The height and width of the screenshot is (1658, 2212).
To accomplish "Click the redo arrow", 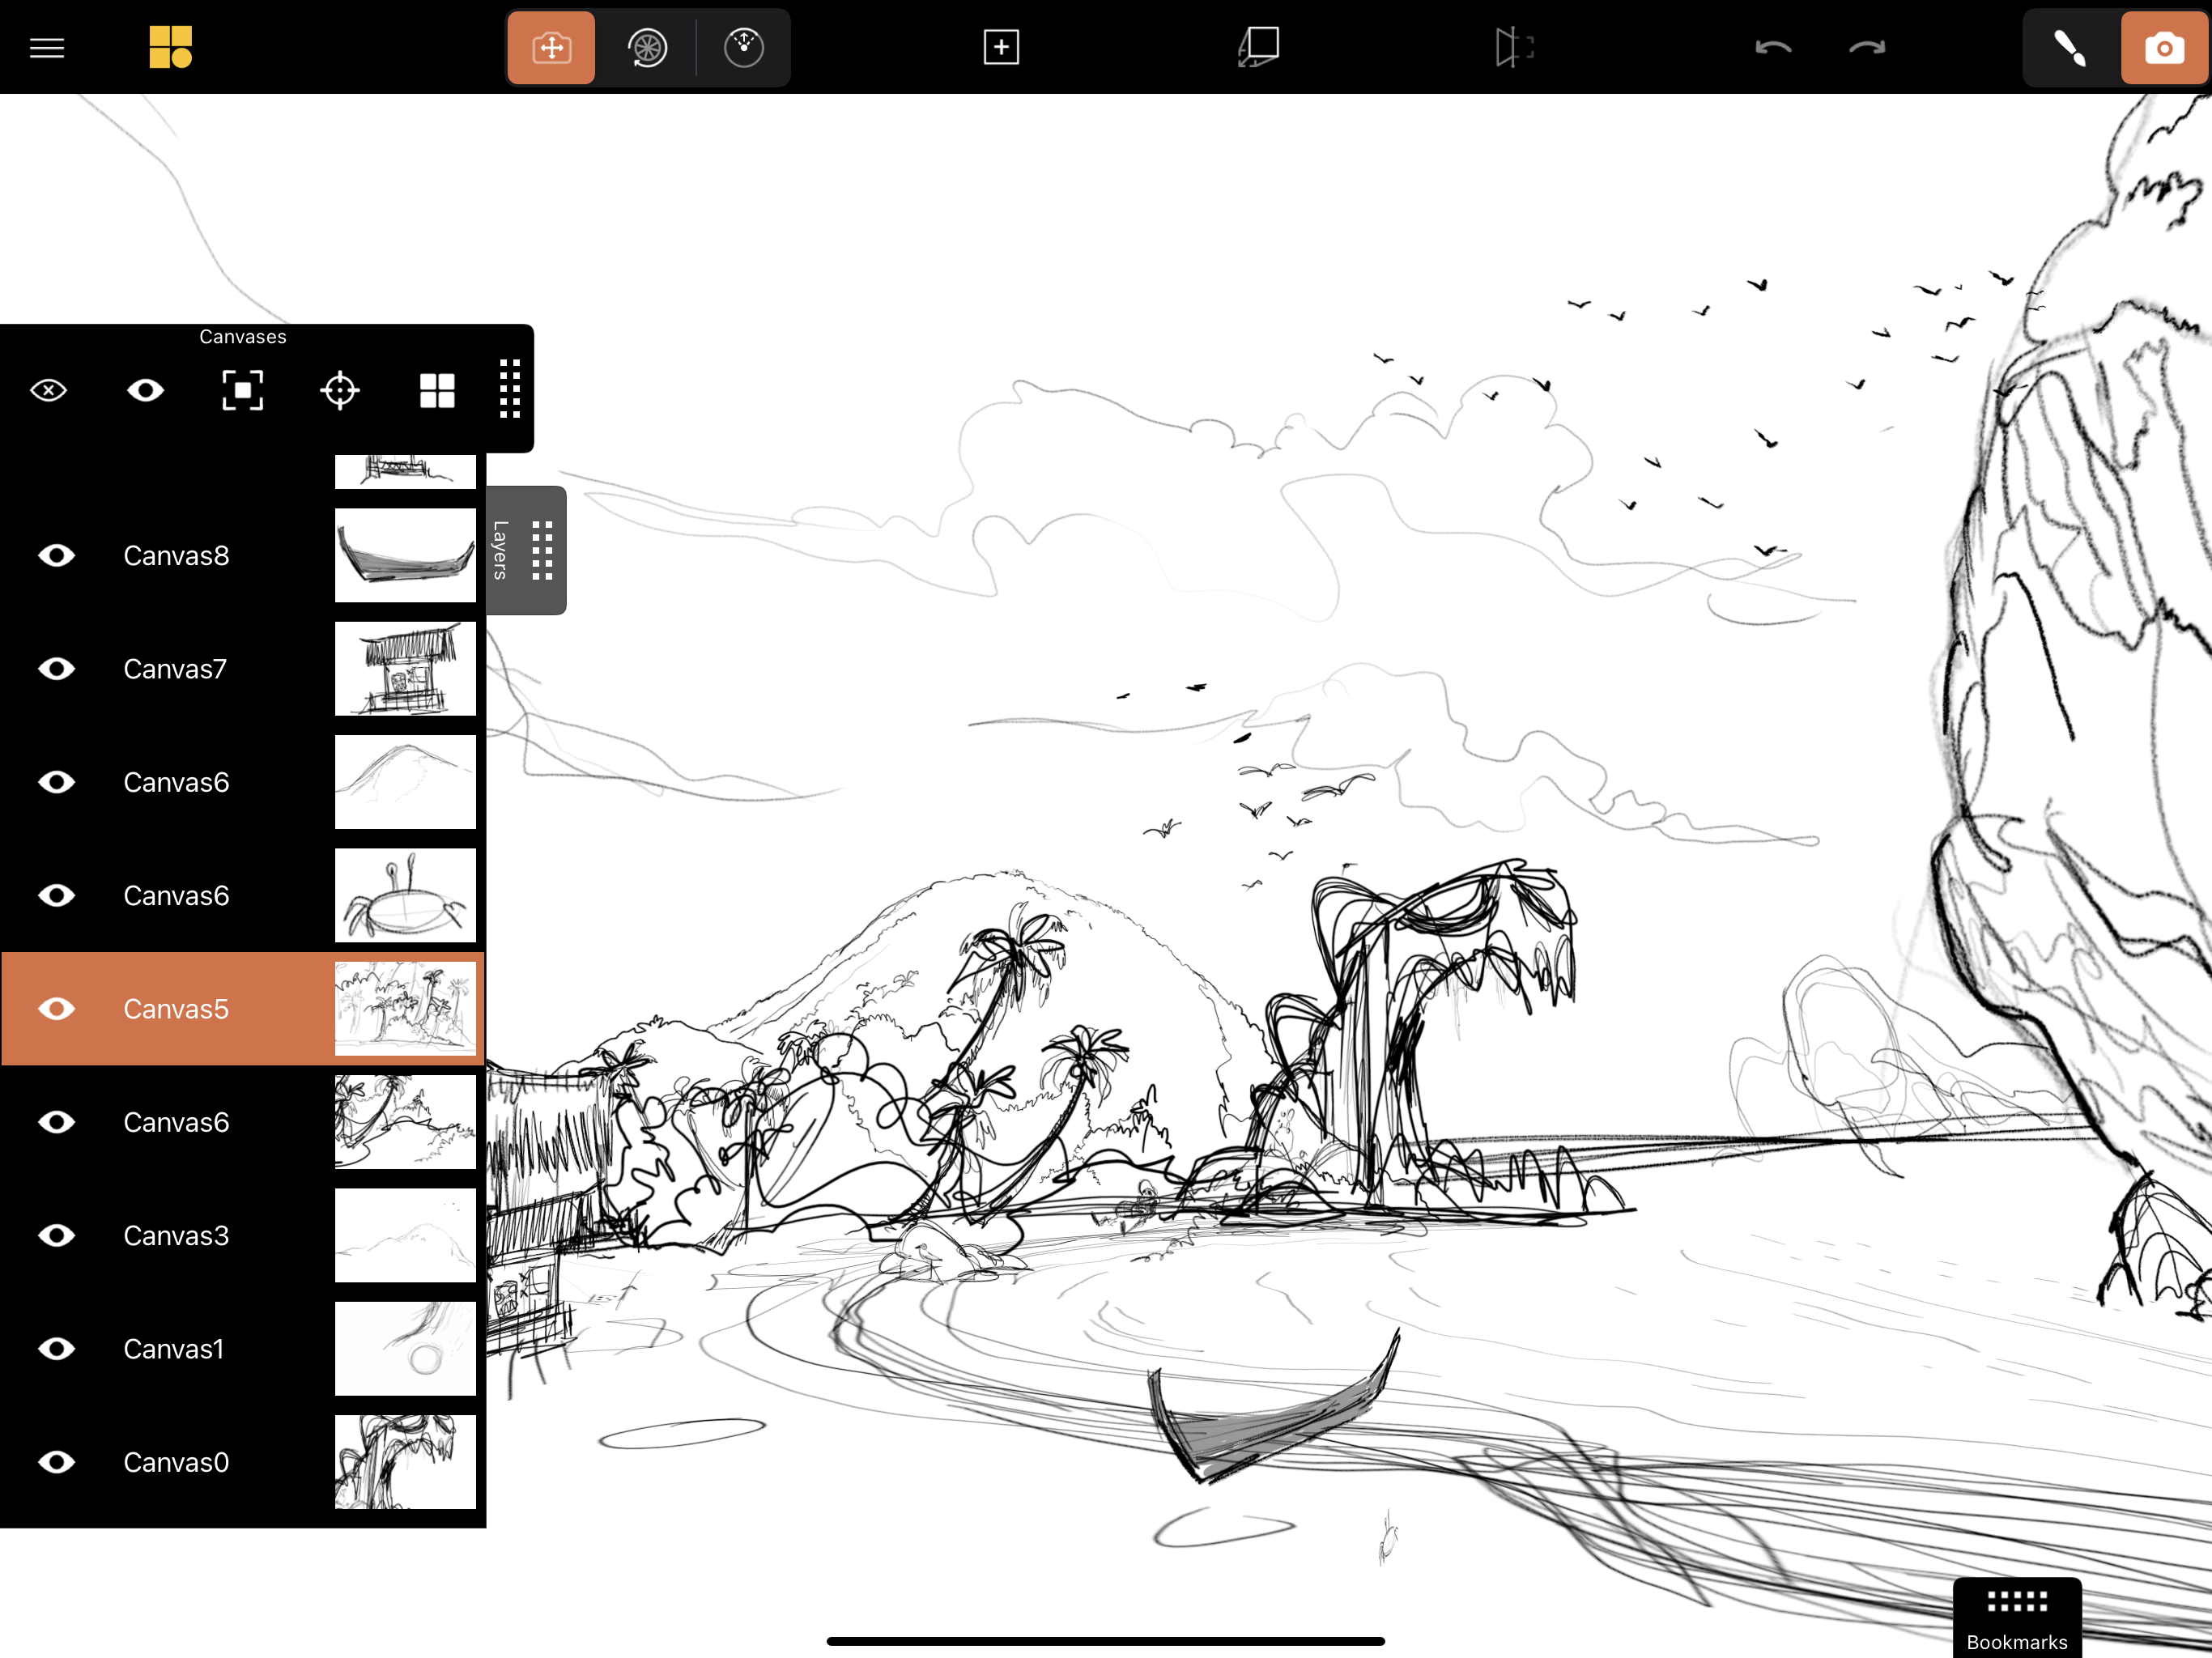I will point(1866,47).
